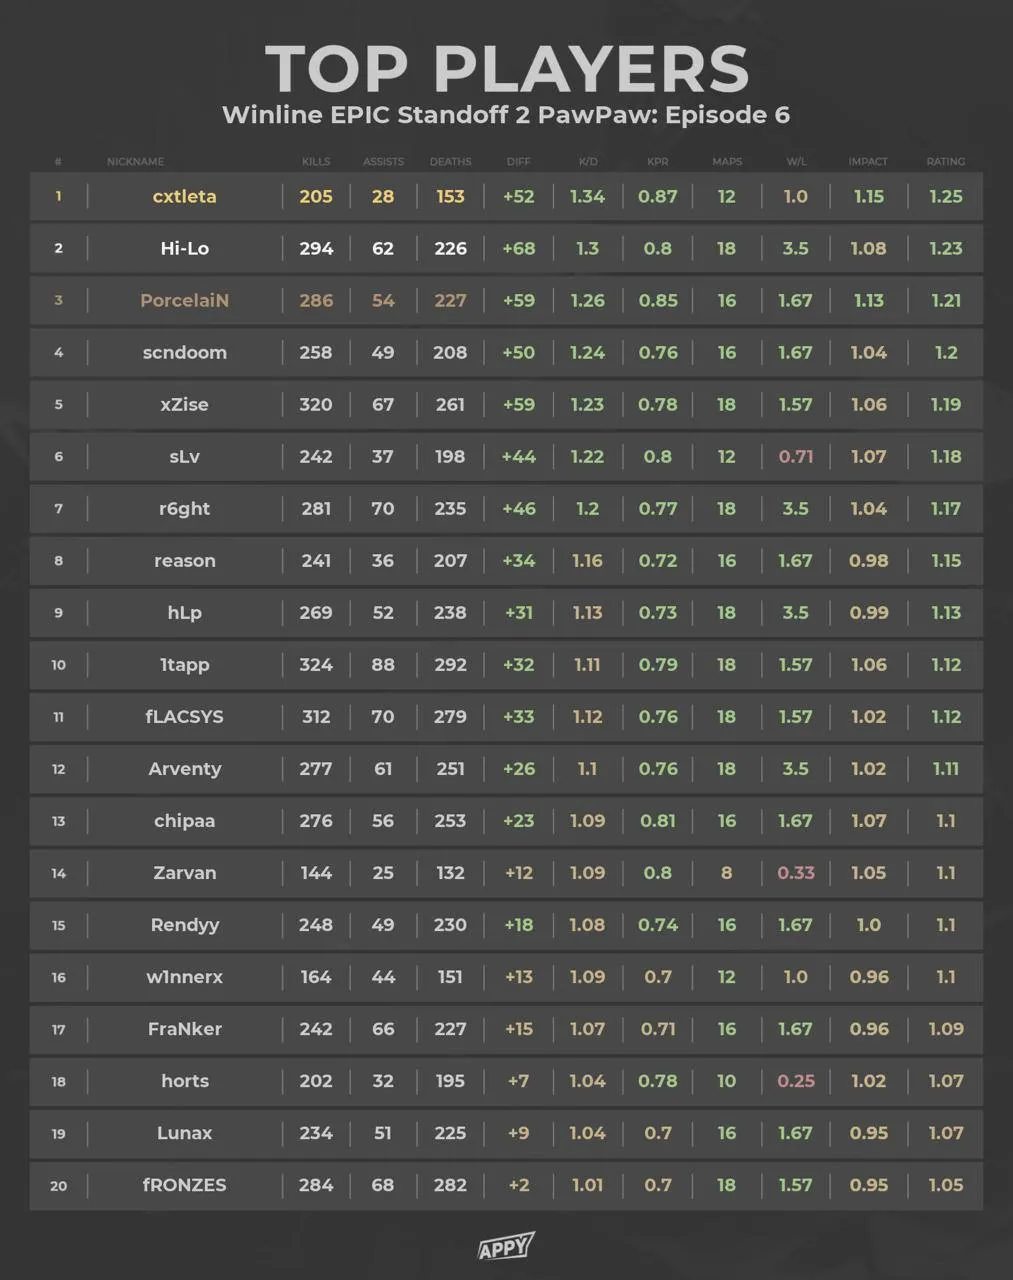The width and height of the screenshot is (1013, 1280).
Task: Click on PorcelaiN's nickname in third place
Action: (x=184, y=301)
